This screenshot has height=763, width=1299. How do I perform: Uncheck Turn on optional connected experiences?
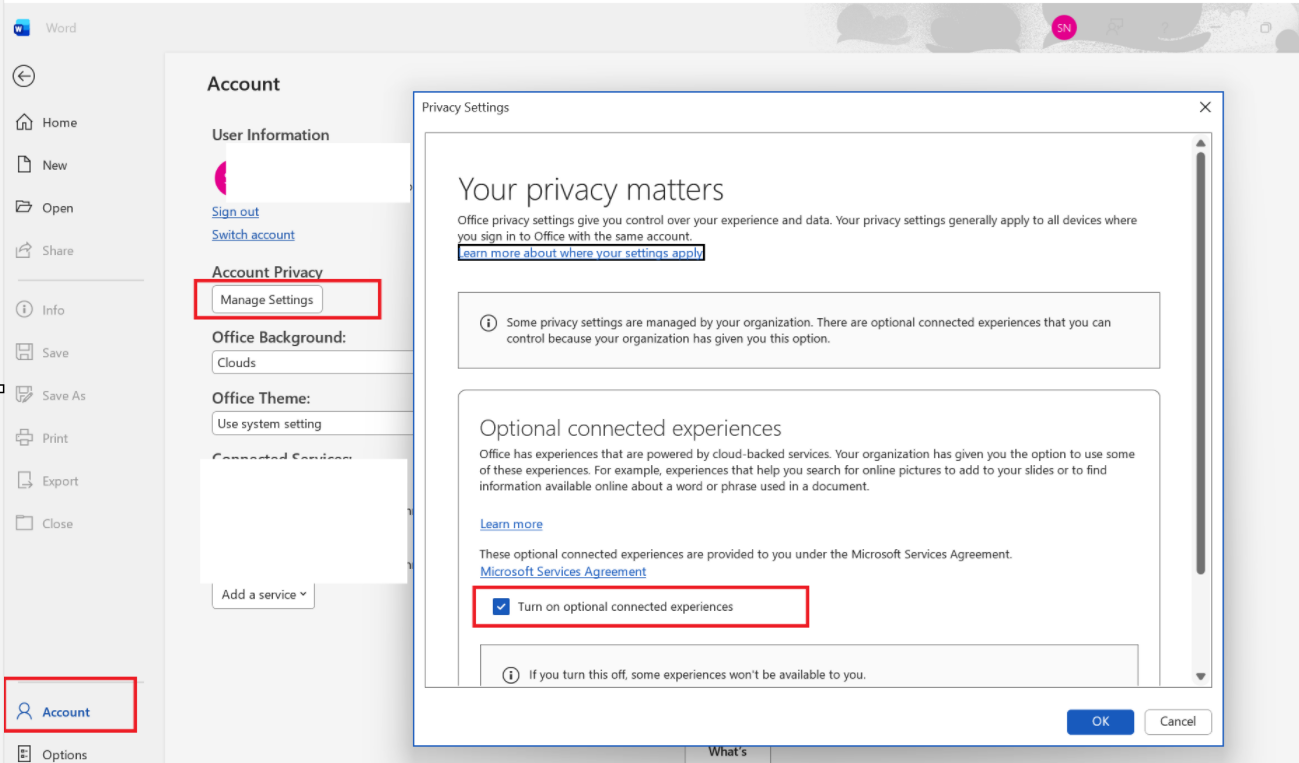point(501,607)
